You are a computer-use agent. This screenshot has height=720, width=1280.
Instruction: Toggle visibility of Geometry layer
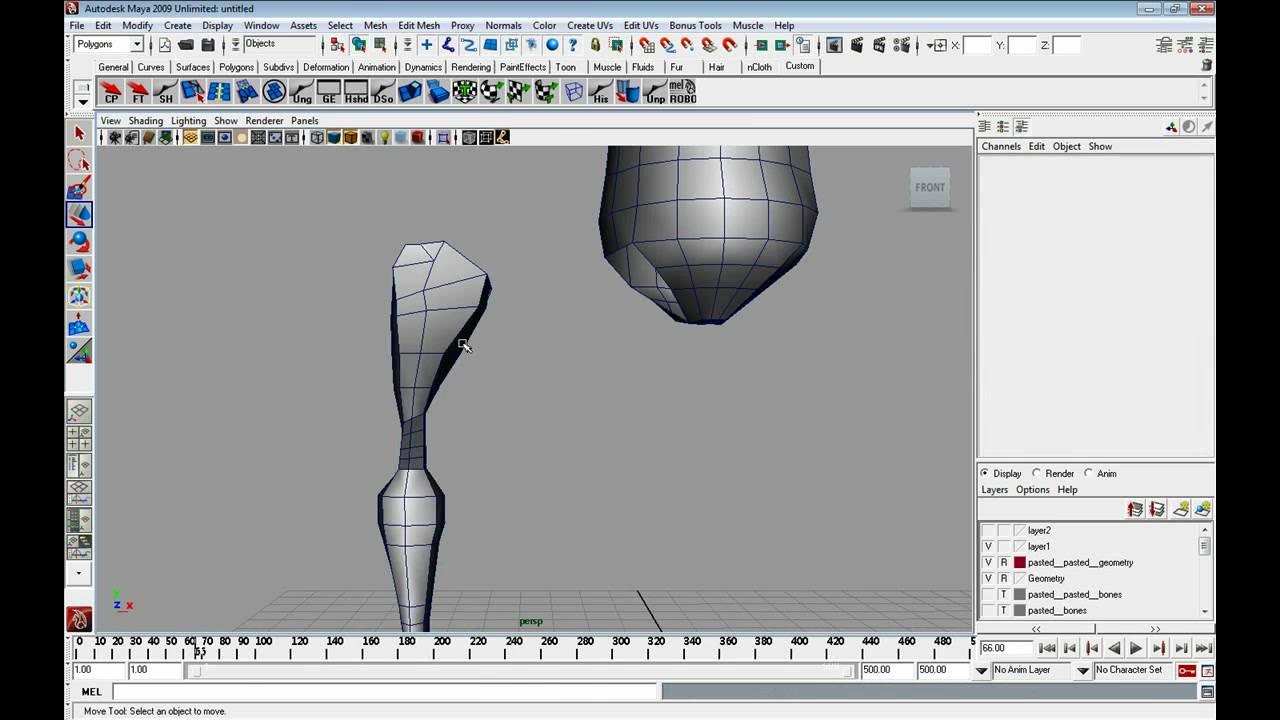tap(988, 579)
